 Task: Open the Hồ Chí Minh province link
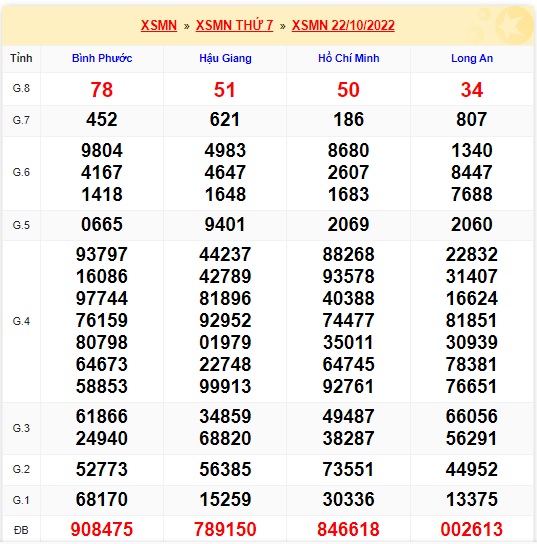tap(349, 58)
